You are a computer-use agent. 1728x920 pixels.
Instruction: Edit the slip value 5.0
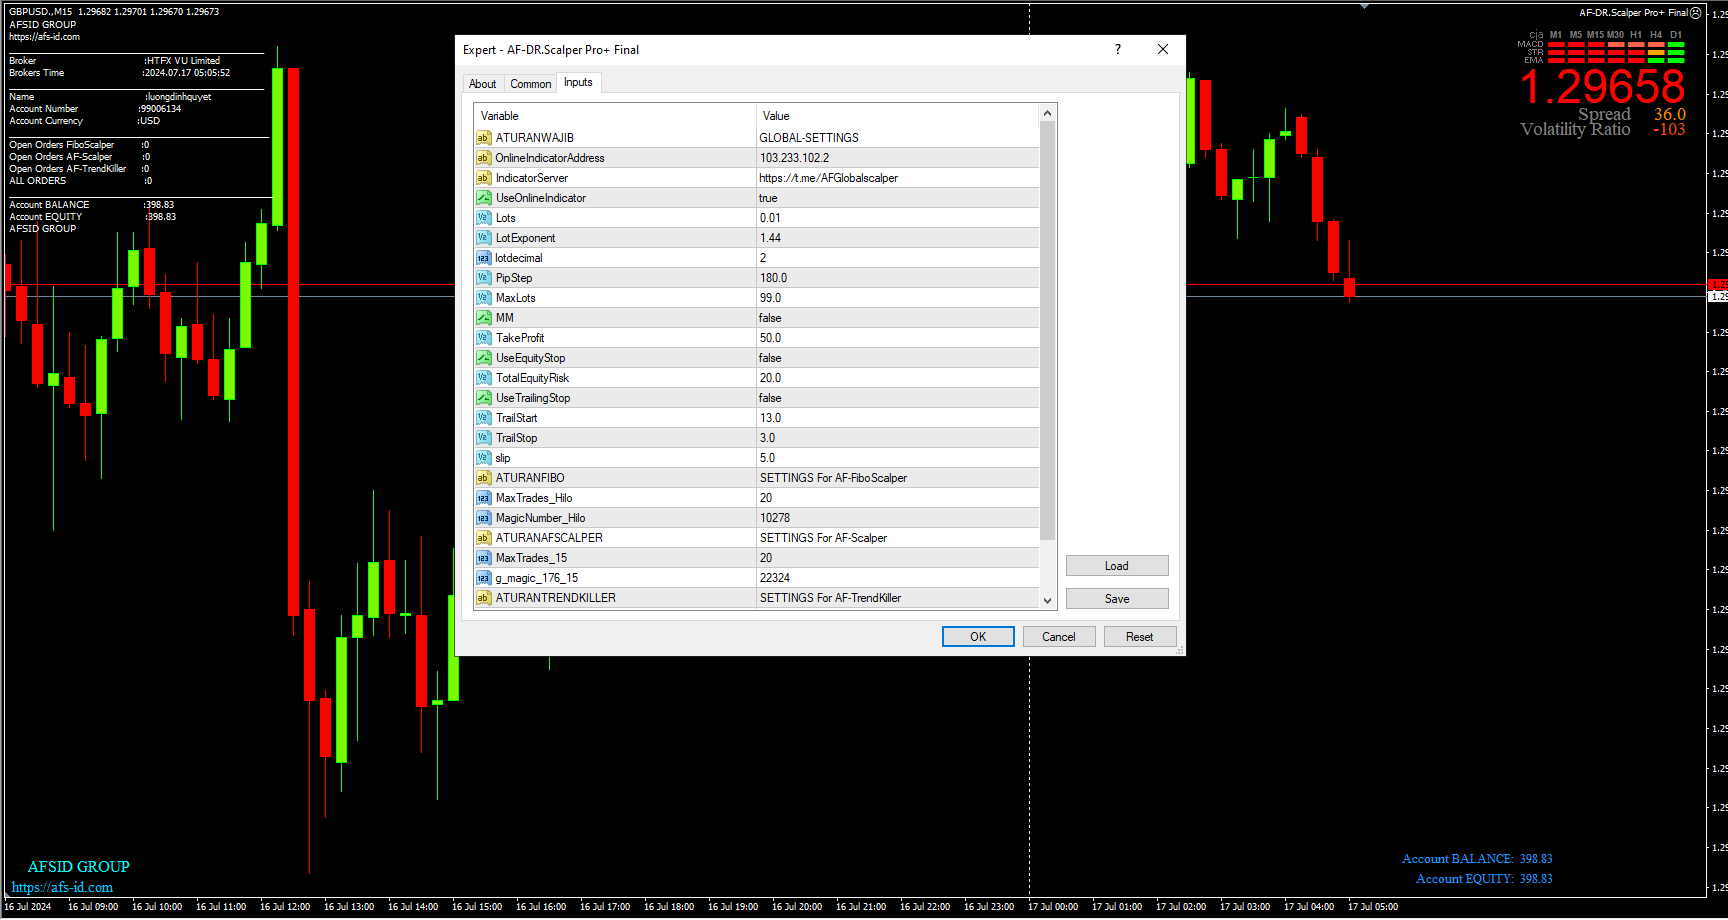(x=898, y=458)
